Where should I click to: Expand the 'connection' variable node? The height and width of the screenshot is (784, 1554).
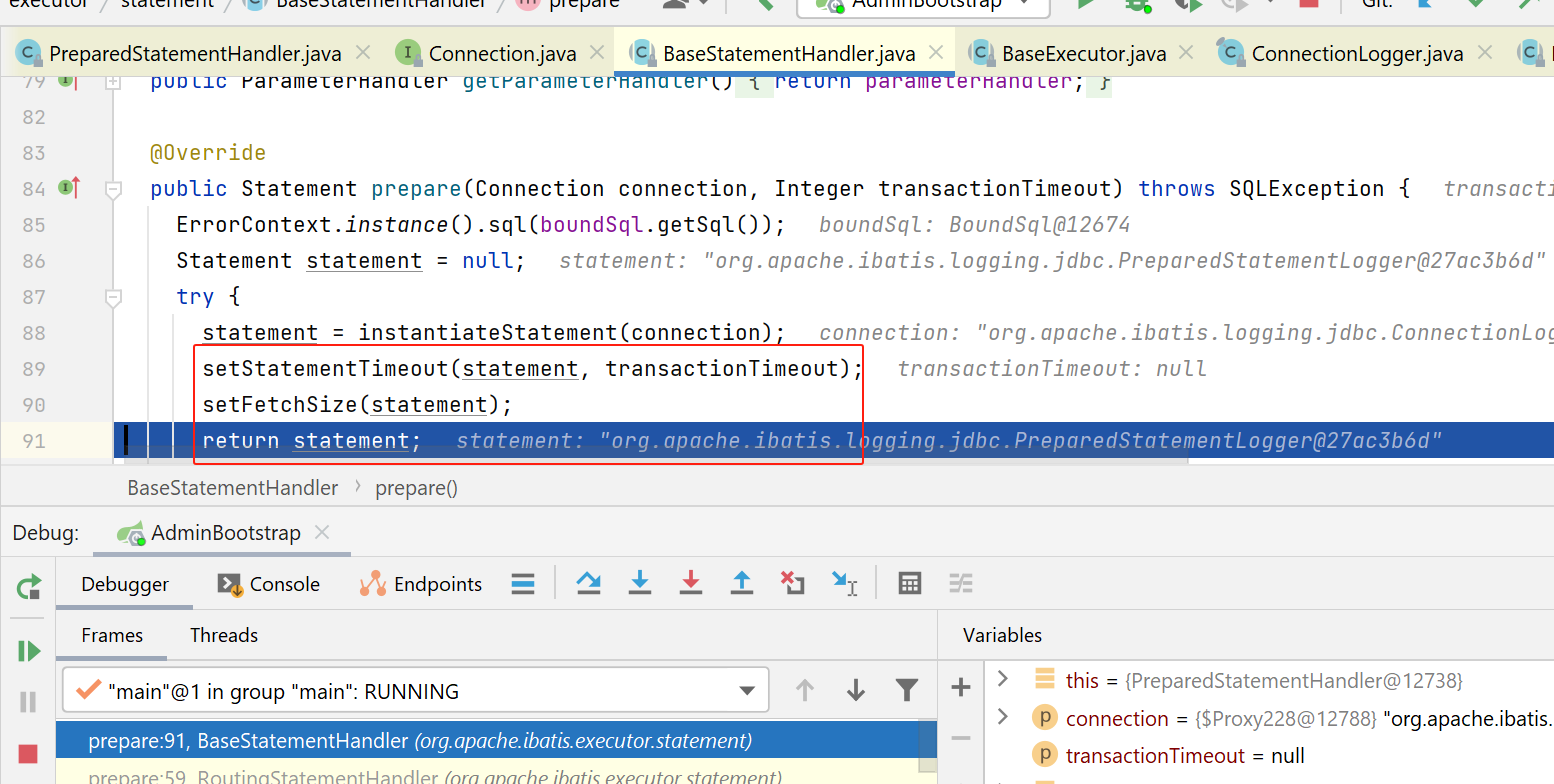(1003, 717)
